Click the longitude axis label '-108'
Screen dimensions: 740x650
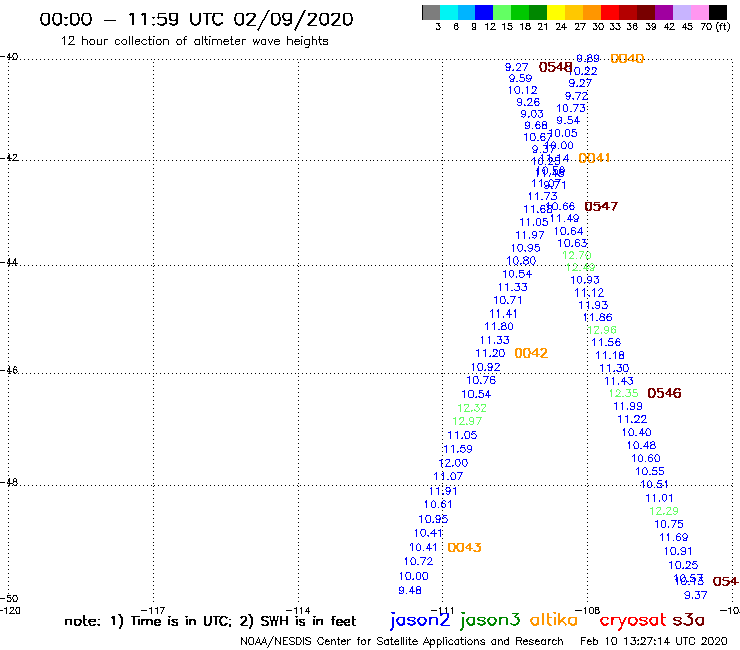588,611
